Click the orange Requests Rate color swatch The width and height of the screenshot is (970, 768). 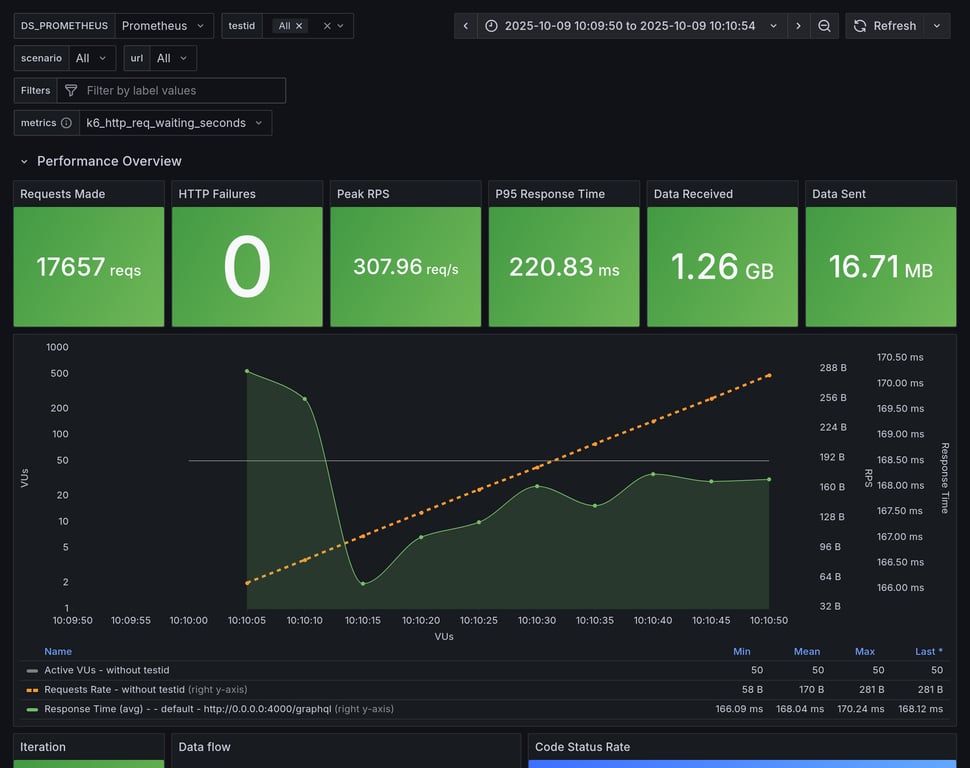pos(32,690)
